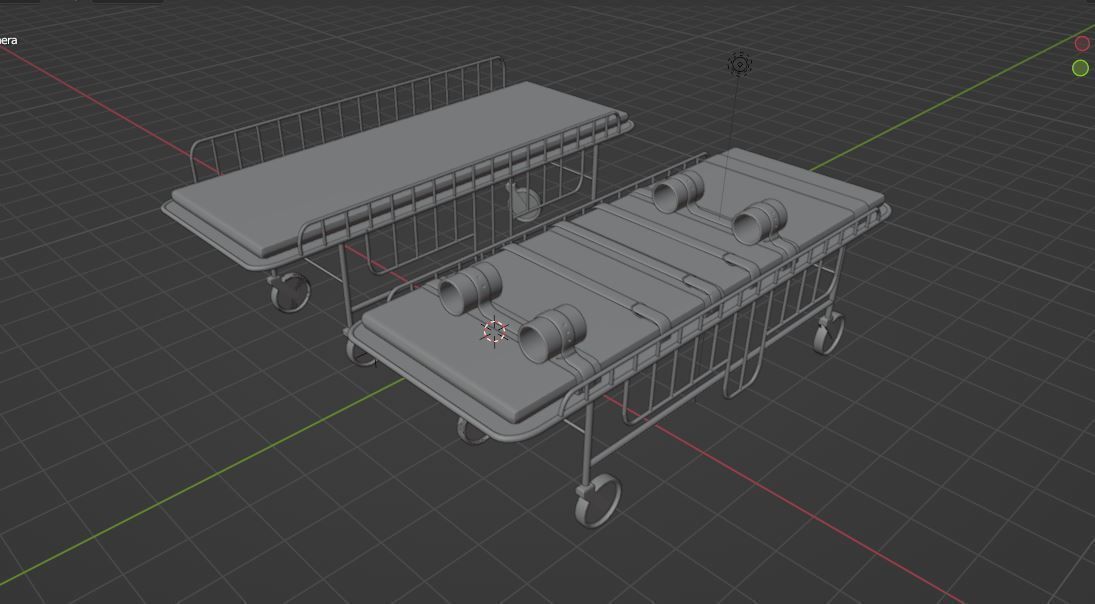The height and width of the screenshot is (604, 1095).
Task: Select the far right caster wheel of the strapped stretcher
Action: [829, 332]
